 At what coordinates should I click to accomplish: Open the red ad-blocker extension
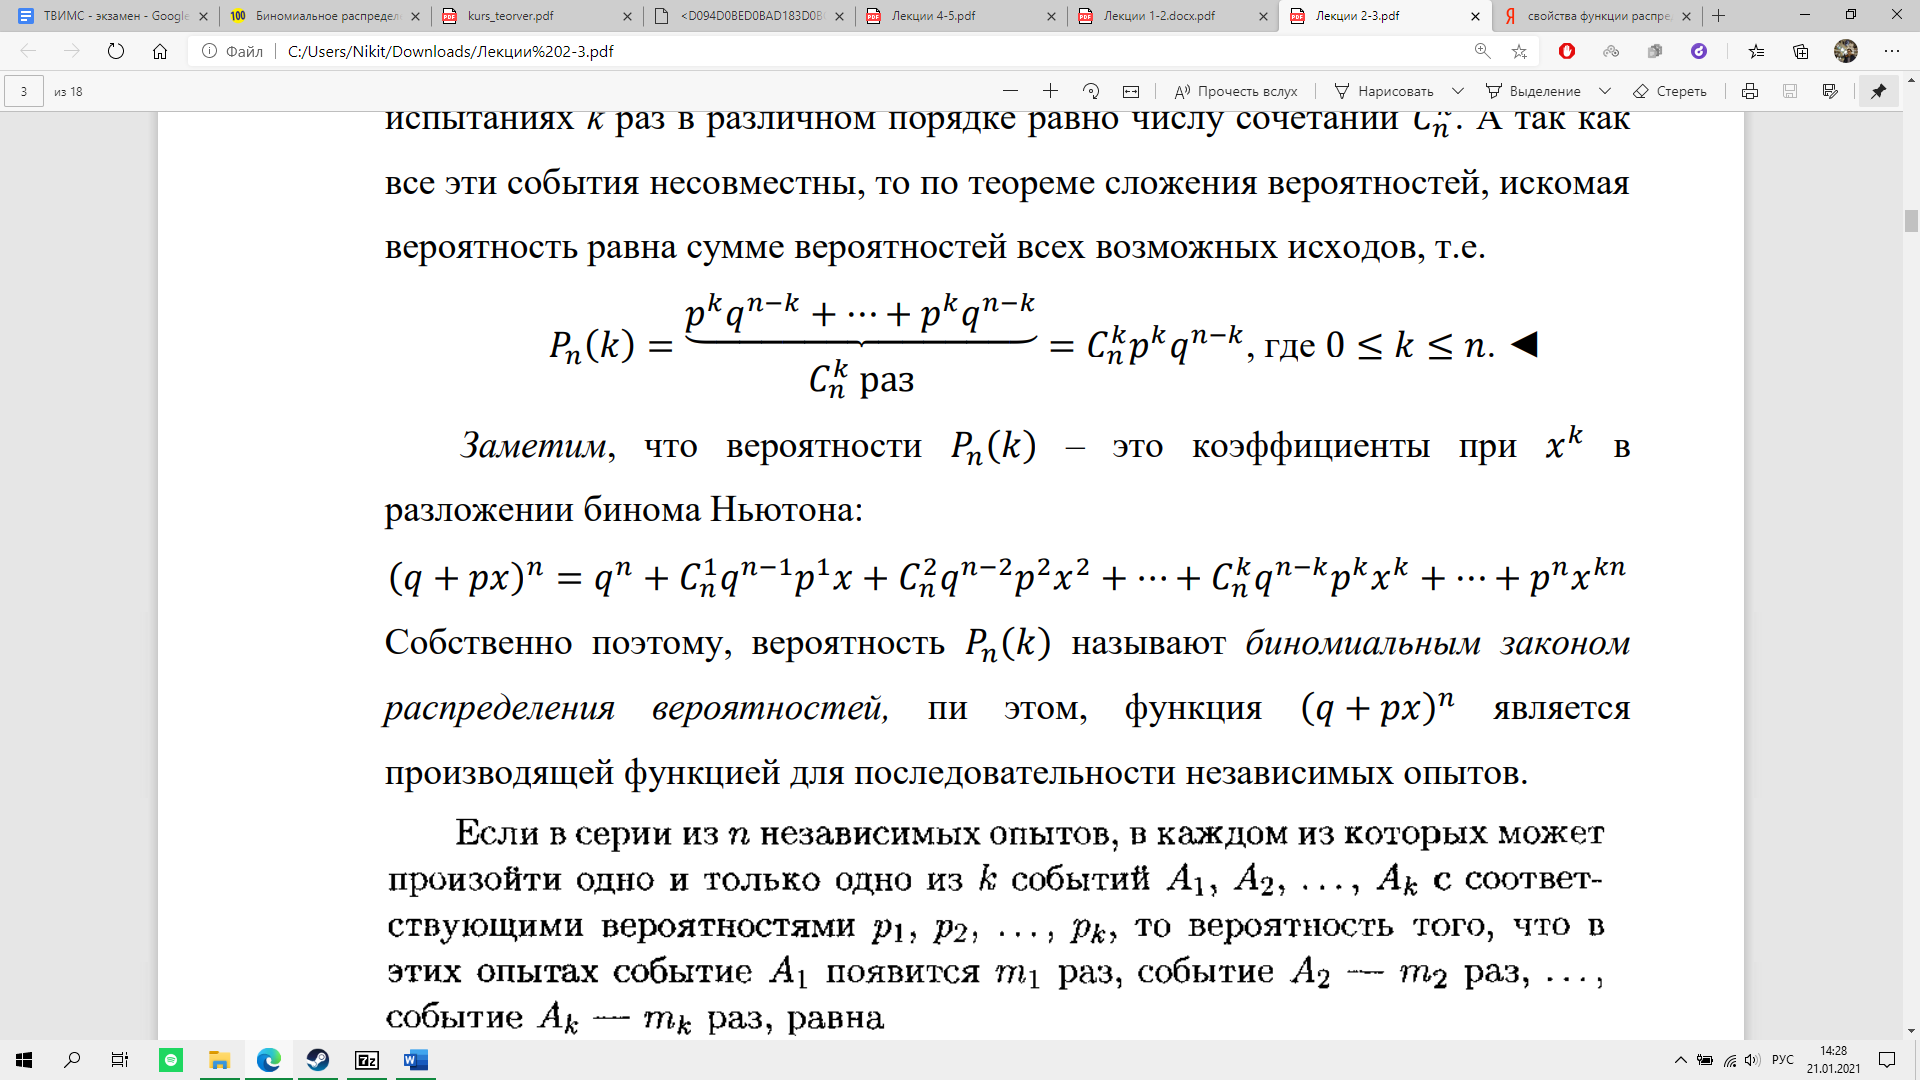tap(1567, 51)
